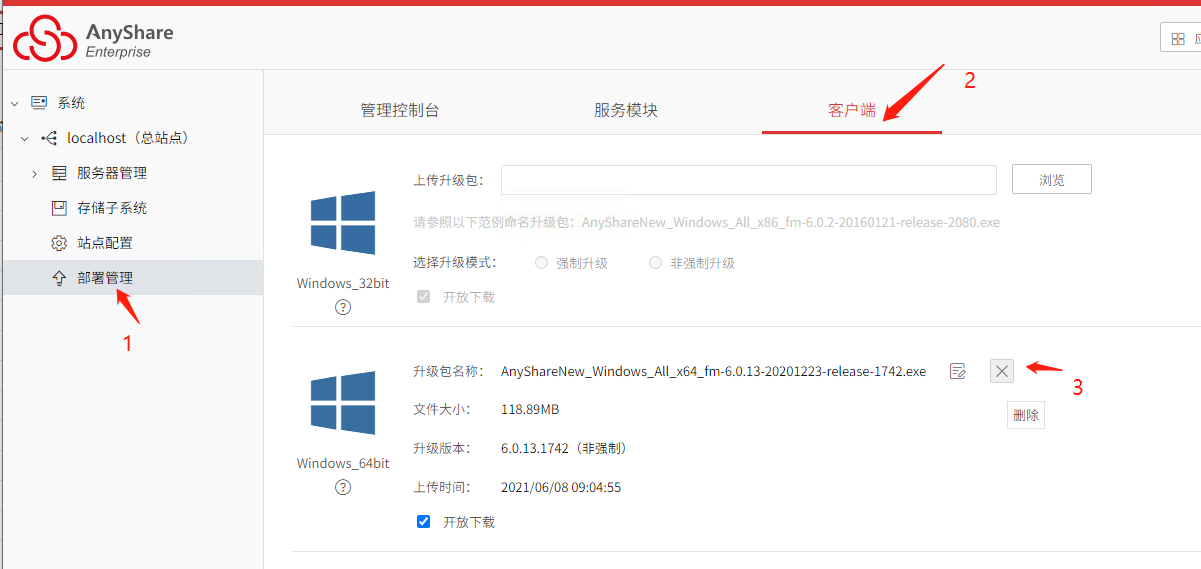
Task: Open 系统 in the sidebar tree
Action: [x=71, y=103]
